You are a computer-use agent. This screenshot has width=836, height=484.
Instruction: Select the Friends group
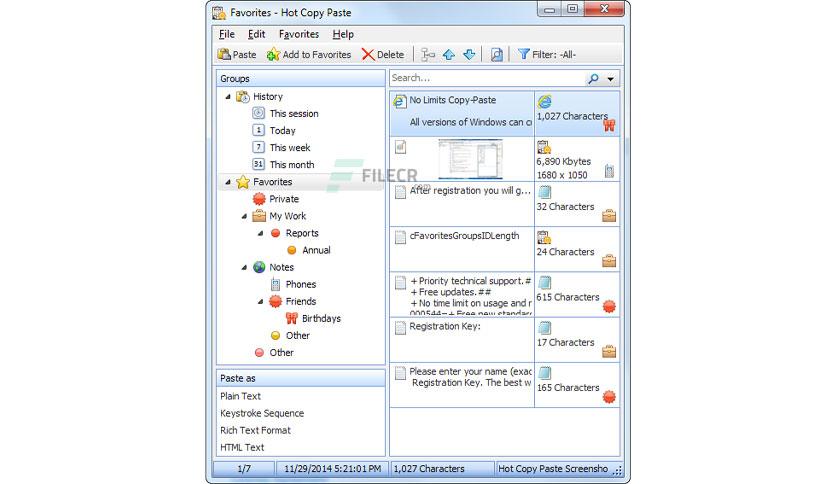[301, 301]
